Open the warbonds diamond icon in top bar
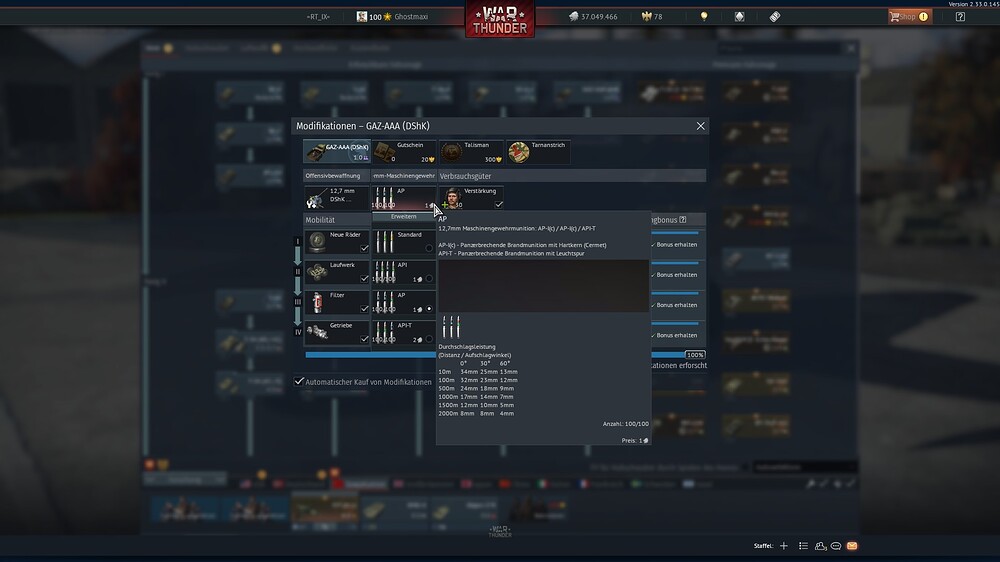 point(739,17)
